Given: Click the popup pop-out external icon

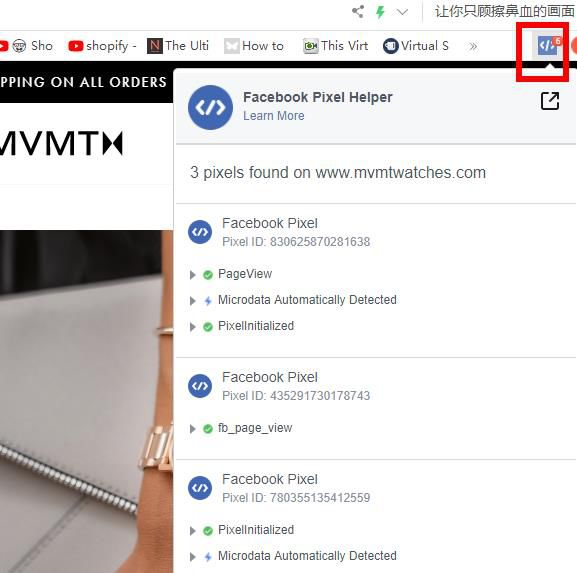Looking at the screenshot, I should (550, 101).
